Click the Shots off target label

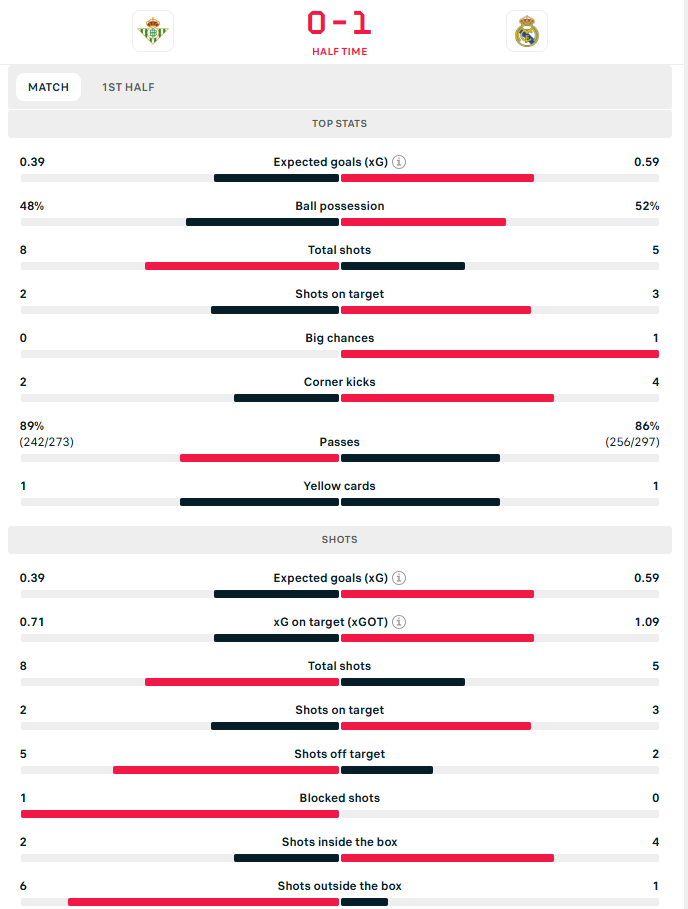[340, 754]
